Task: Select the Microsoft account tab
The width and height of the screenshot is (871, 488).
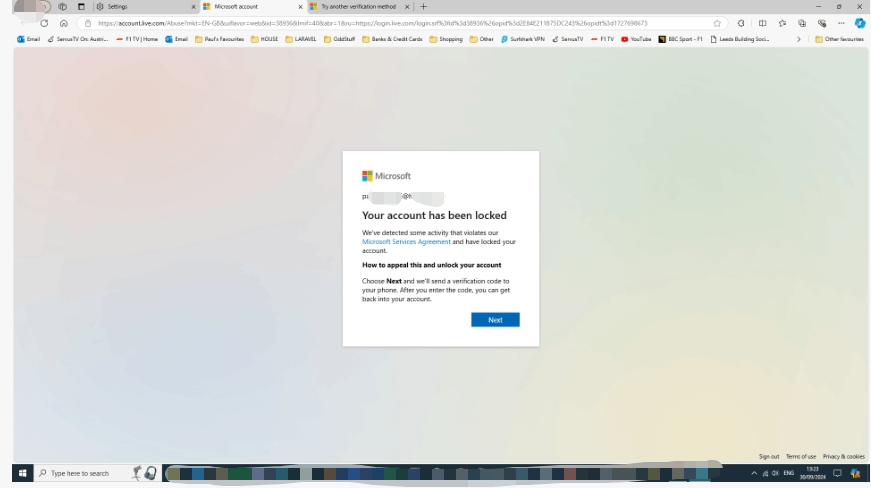Action: 252,7
